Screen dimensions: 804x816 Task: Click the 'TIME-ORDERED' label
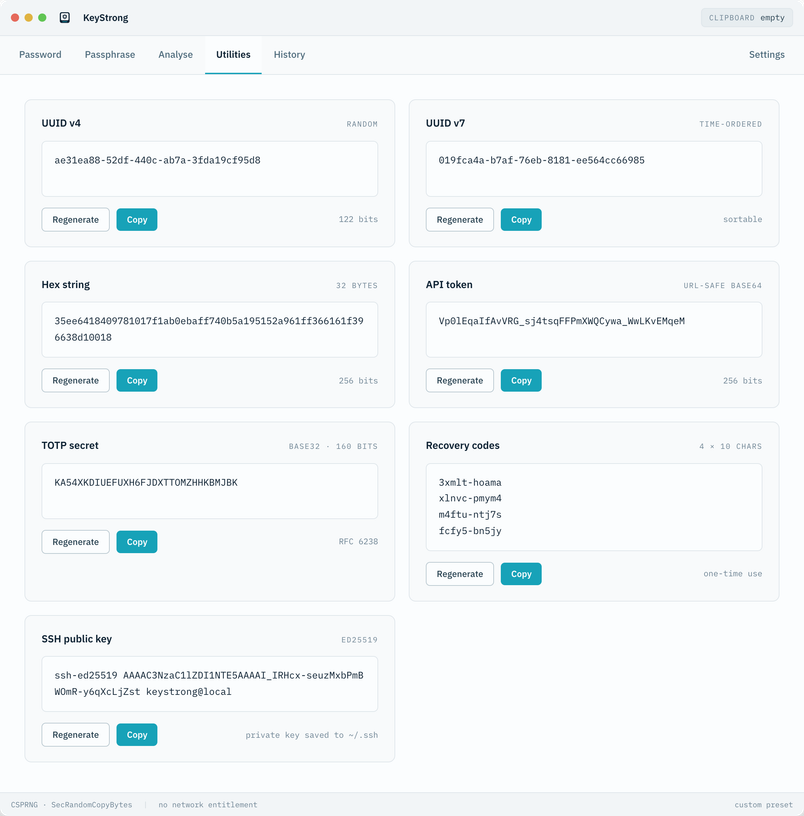click(x=730, y=124)
